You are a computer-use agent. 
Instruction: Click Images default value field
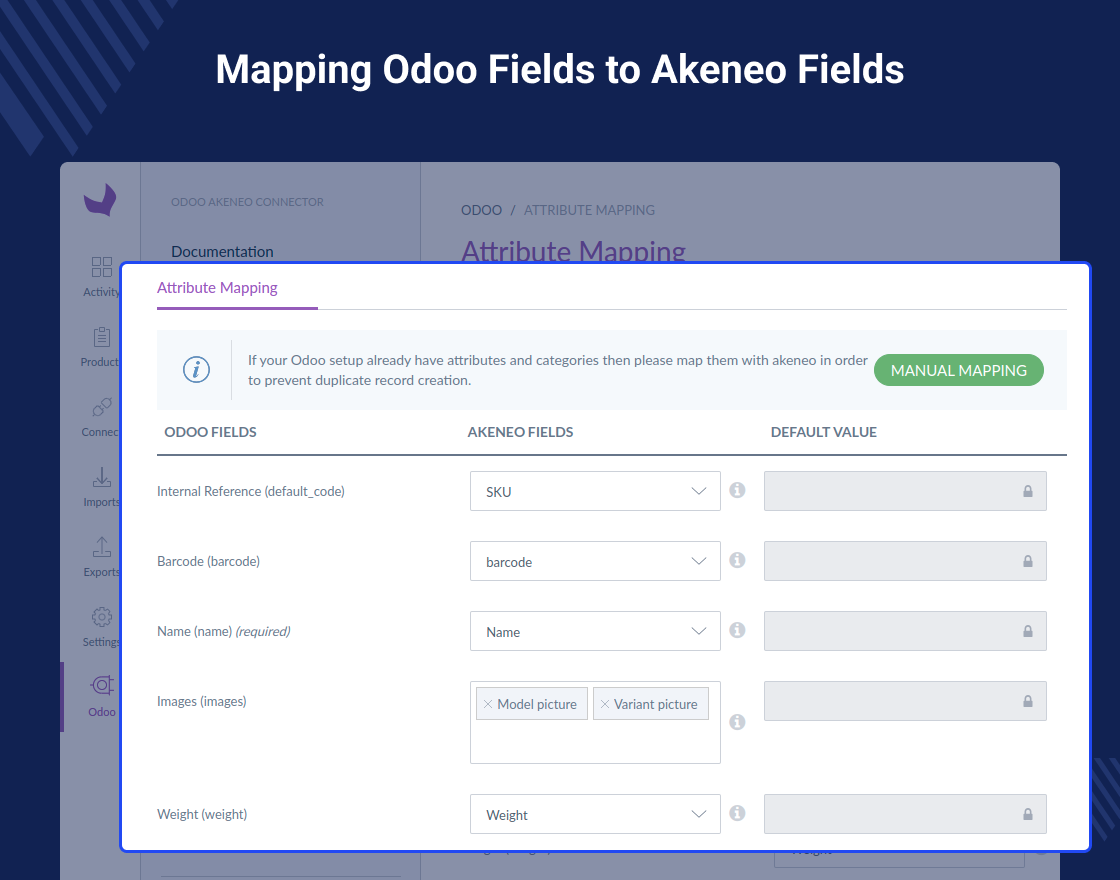point(905,701)
